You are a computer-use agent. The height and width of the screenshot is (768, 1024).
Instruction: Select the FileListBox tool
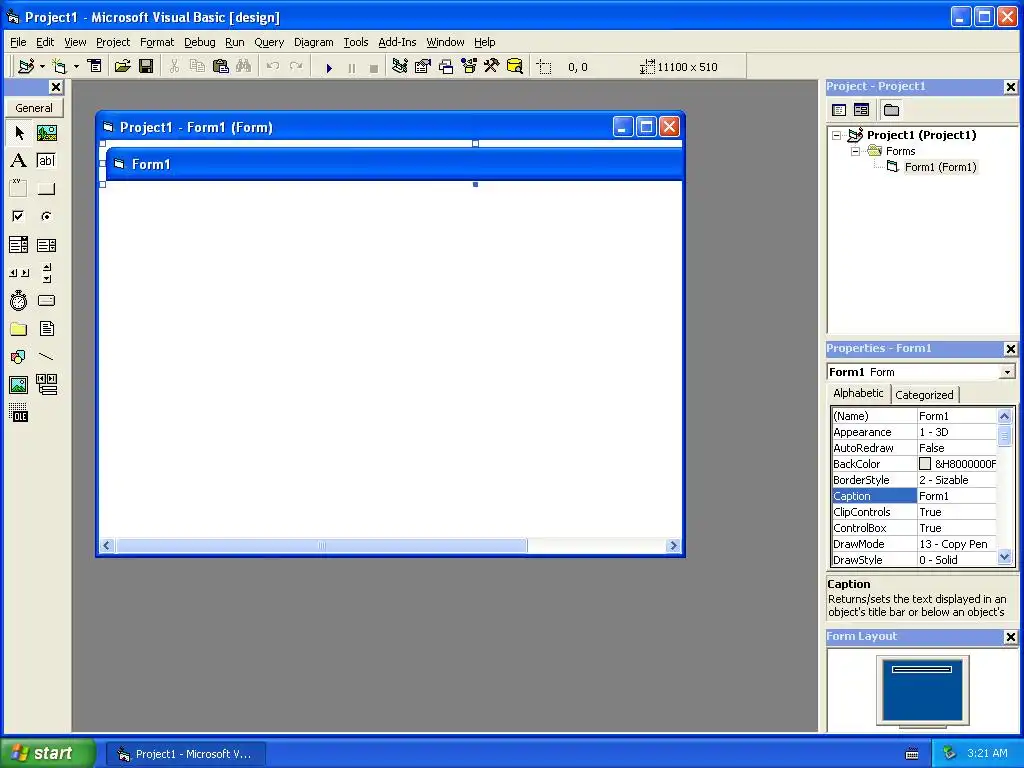coord(46,328)
